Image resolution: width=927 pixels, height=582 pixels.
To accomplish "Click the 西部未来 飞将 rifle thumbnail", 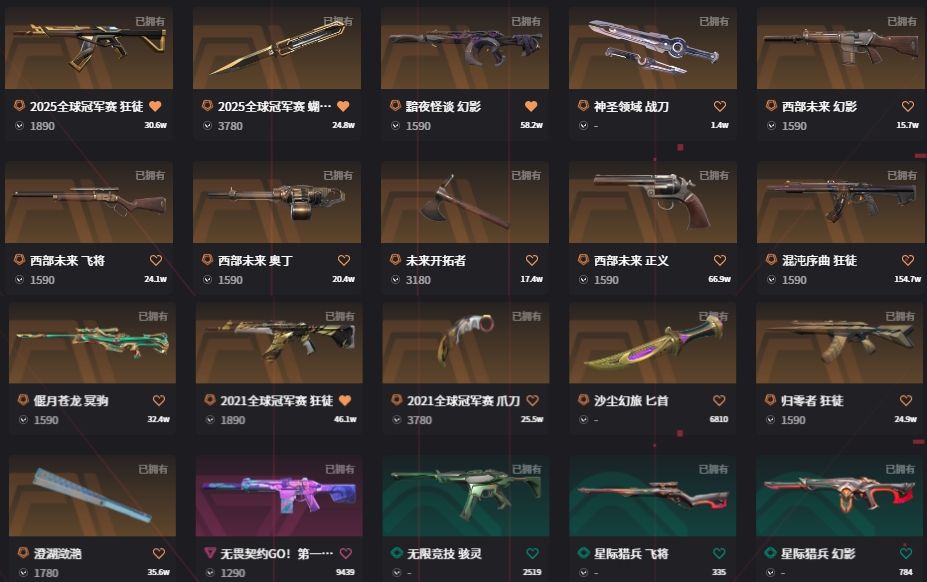I will pyautogui.click(x=89, y=202).
